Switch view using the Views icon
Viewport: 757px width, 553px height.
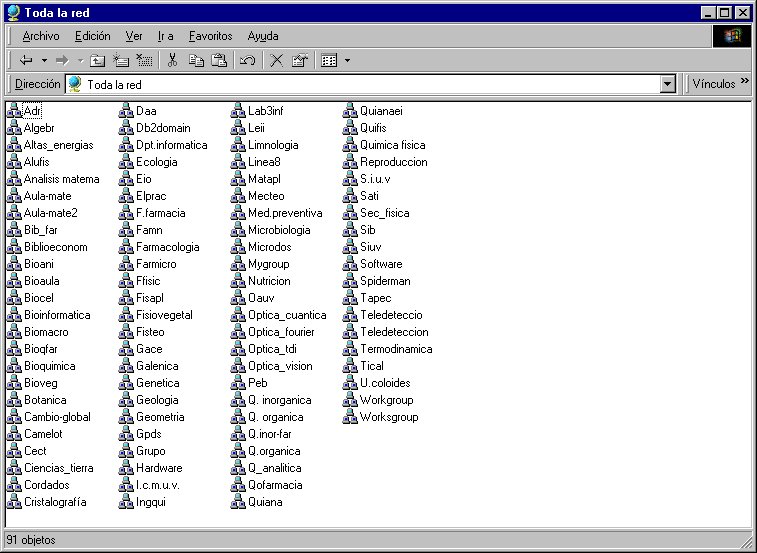329,60
